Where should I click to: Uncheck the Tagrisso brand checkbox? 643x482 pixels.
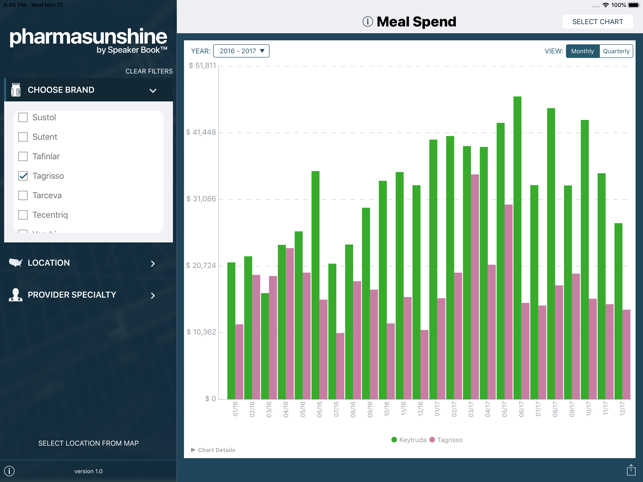click(23, 176)
